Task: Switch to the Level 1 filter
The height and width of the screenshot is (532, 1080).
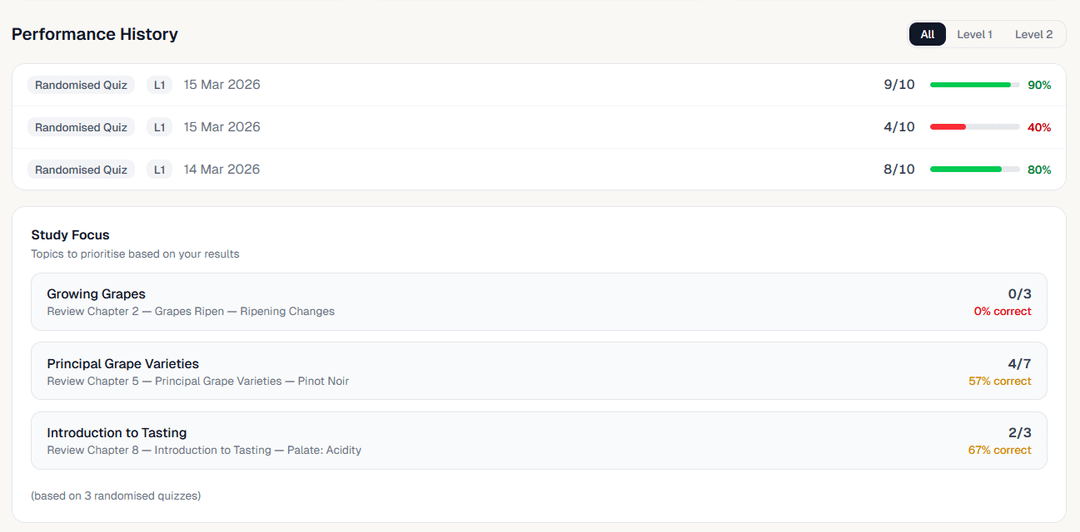Action: (974, 34)
